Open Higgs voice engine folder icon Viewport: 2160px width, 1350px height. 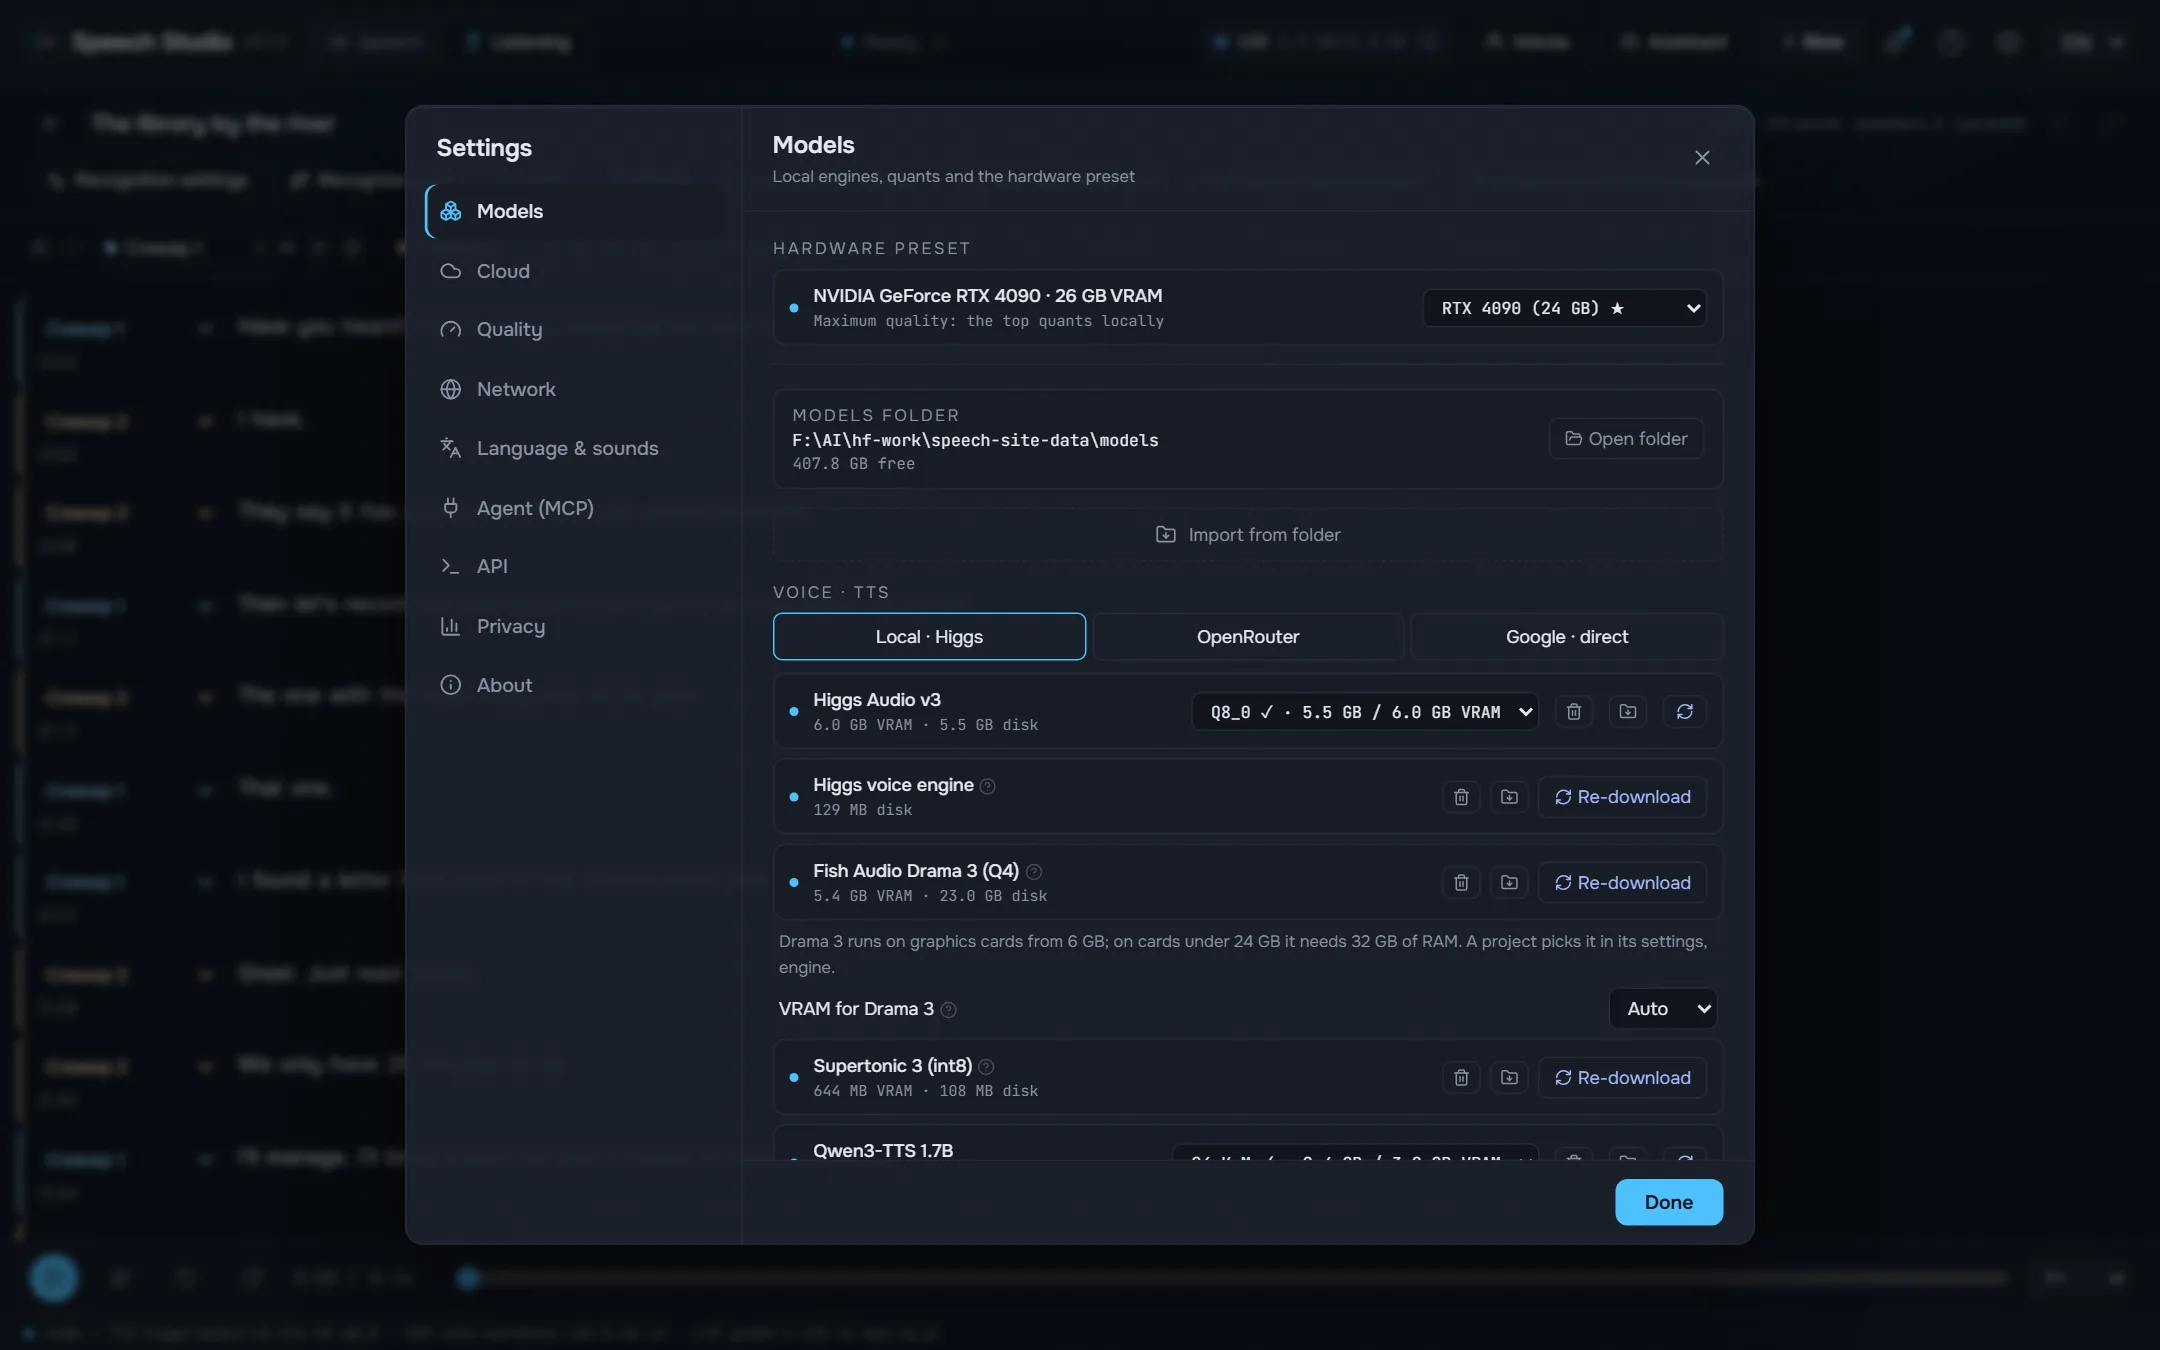click(x=1509, y=797)
